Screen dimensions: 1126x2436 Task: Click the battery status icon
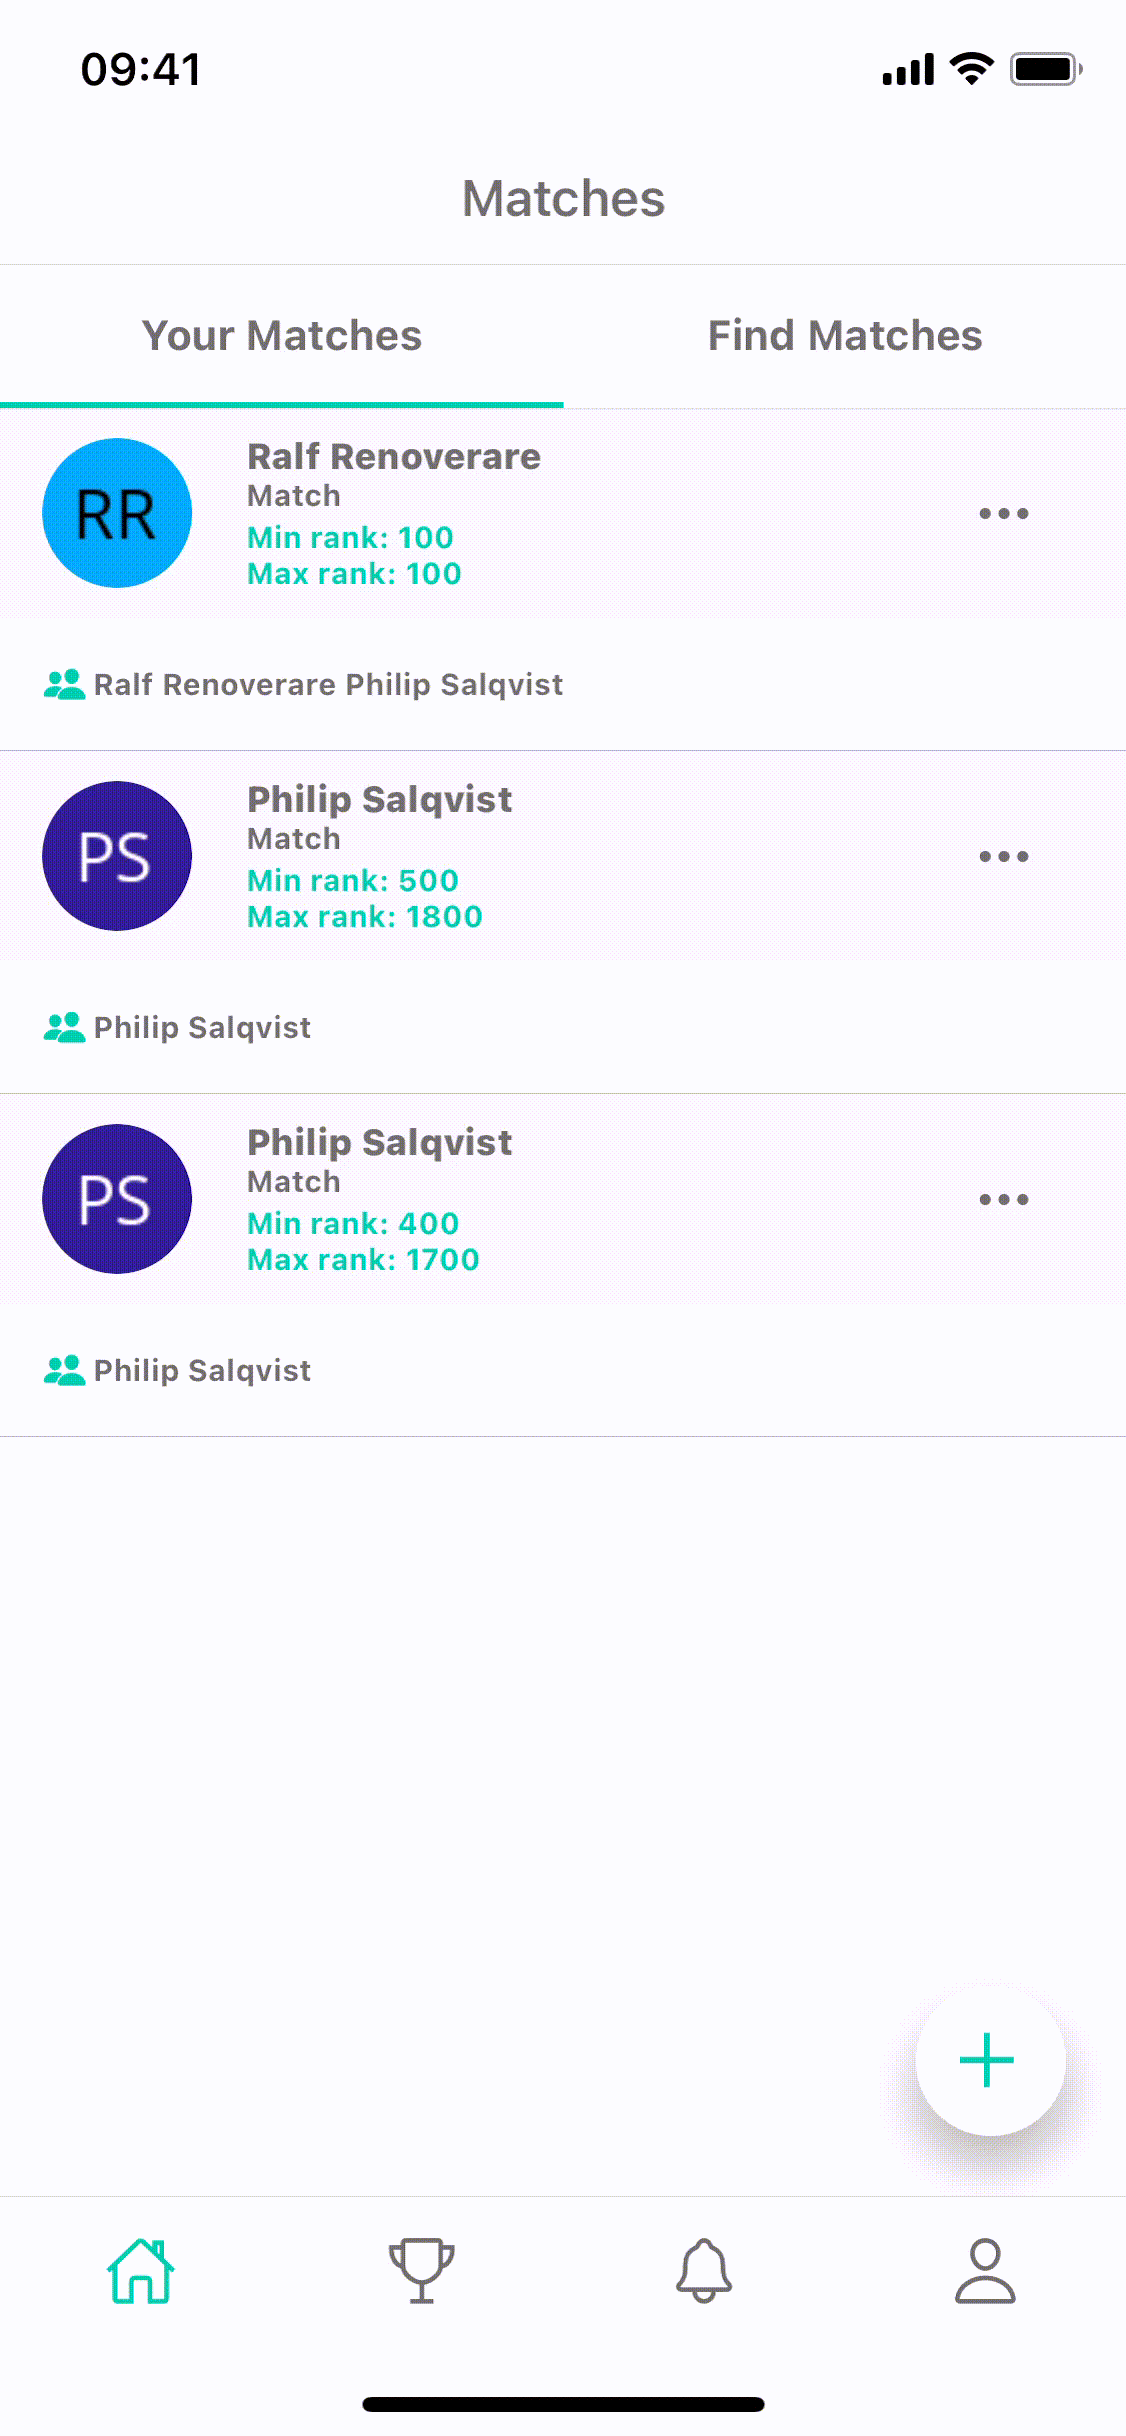(x=1046, y=69)
